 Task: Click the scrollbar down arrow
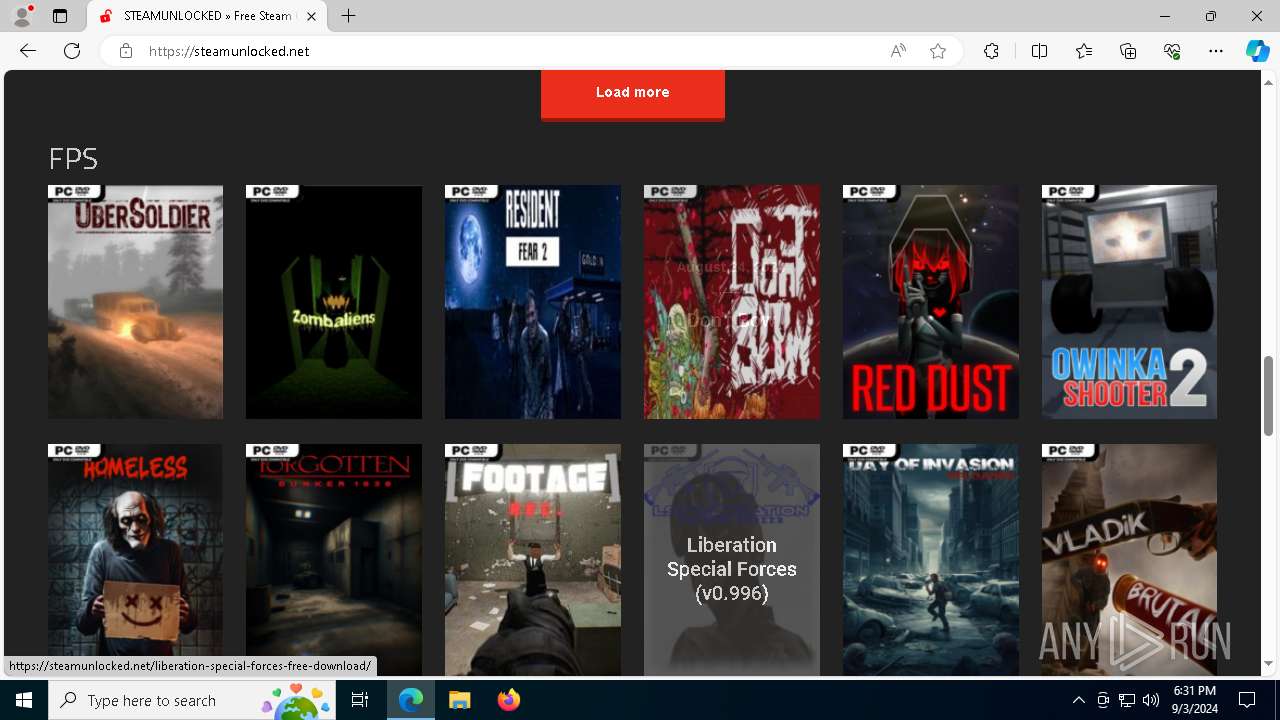(x=1269, y=664)
